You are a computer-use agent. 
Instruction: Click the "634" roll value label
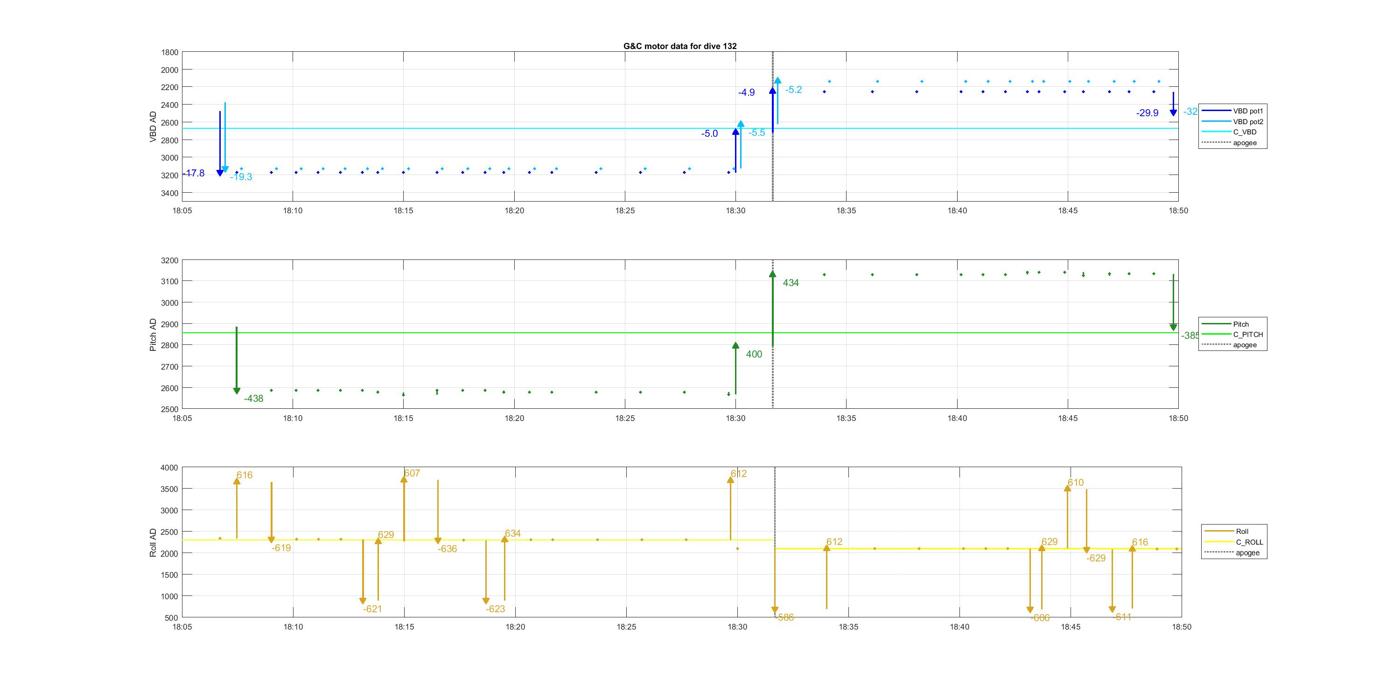point(512,533)
